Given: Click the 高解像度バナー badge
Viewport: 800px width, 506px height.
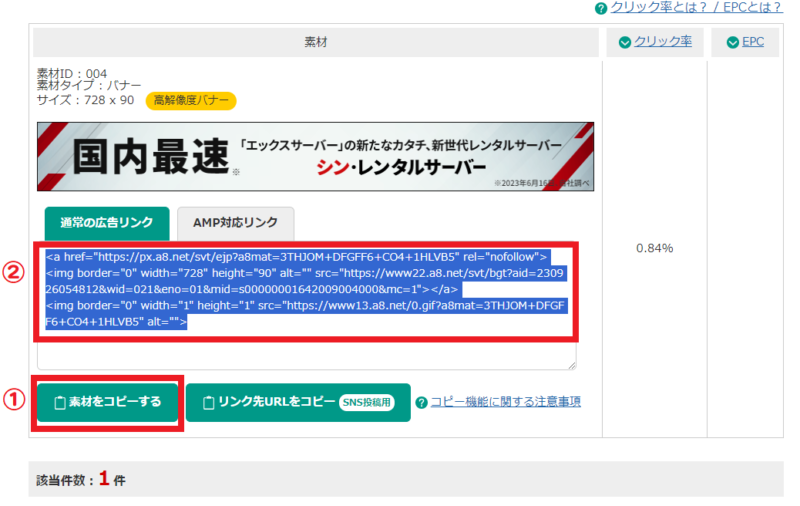Looking at the screenshot, I should (191, 100).
